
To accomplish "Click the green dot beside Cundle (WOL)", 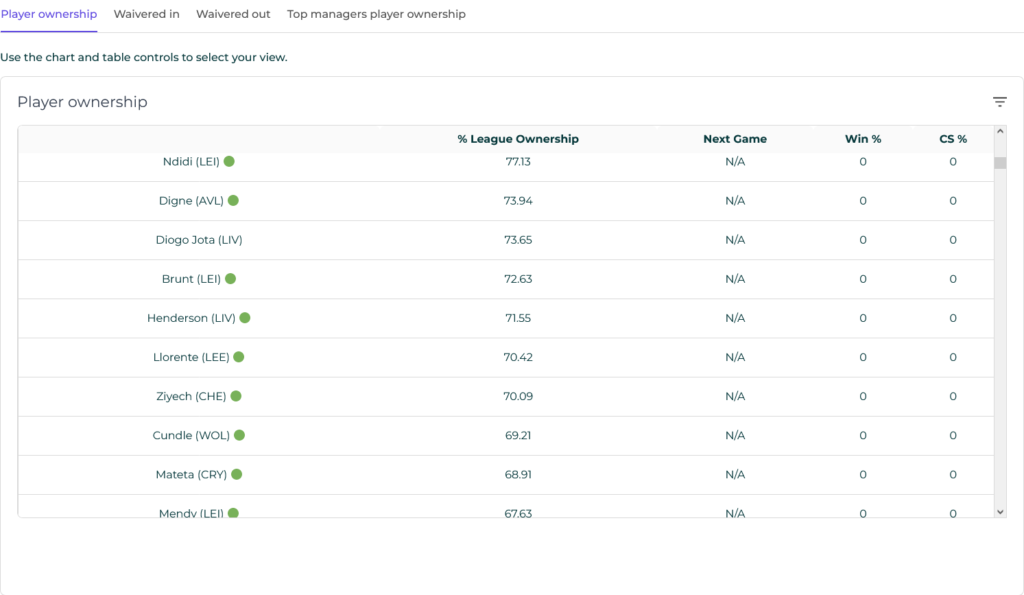I will click(x=240, y=435).
